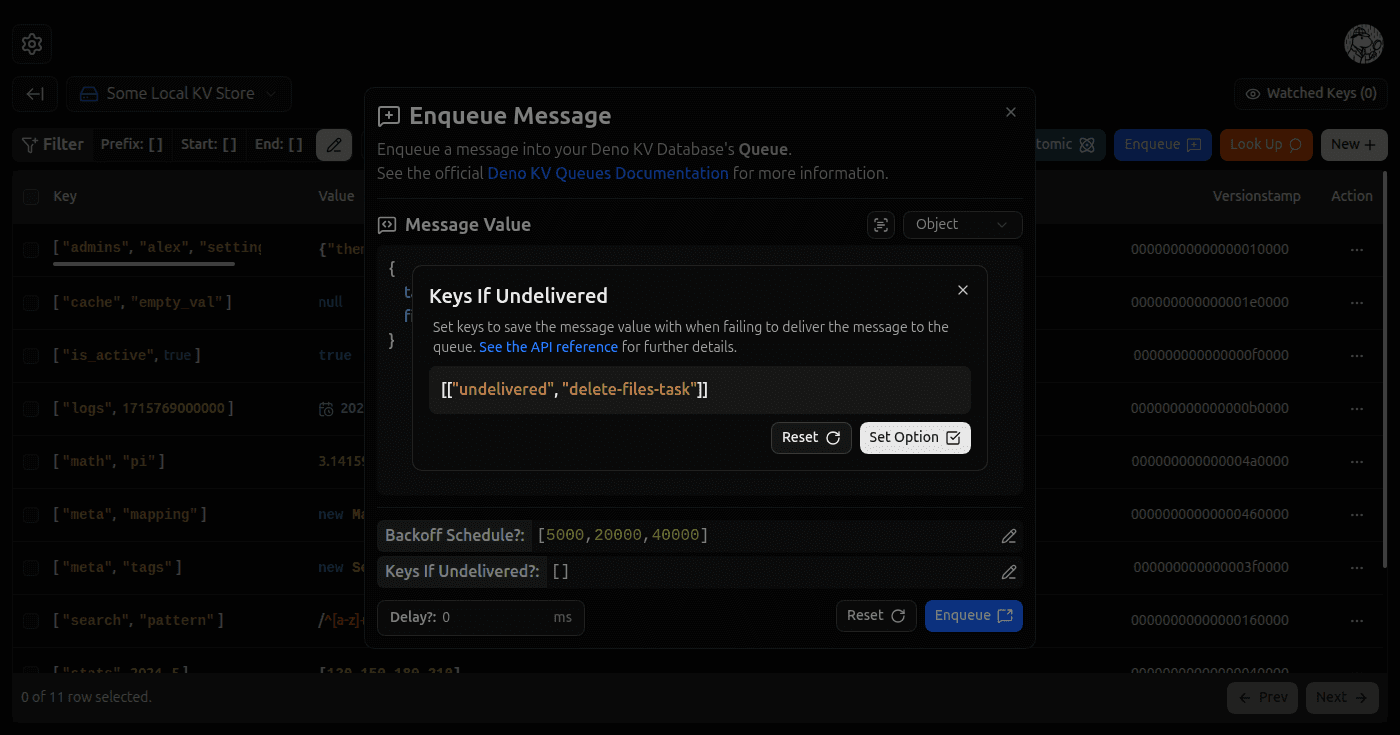1400x735 pixels.
Task: Click the horizontal scrollbar under admins key
Action: pos(144,264)
